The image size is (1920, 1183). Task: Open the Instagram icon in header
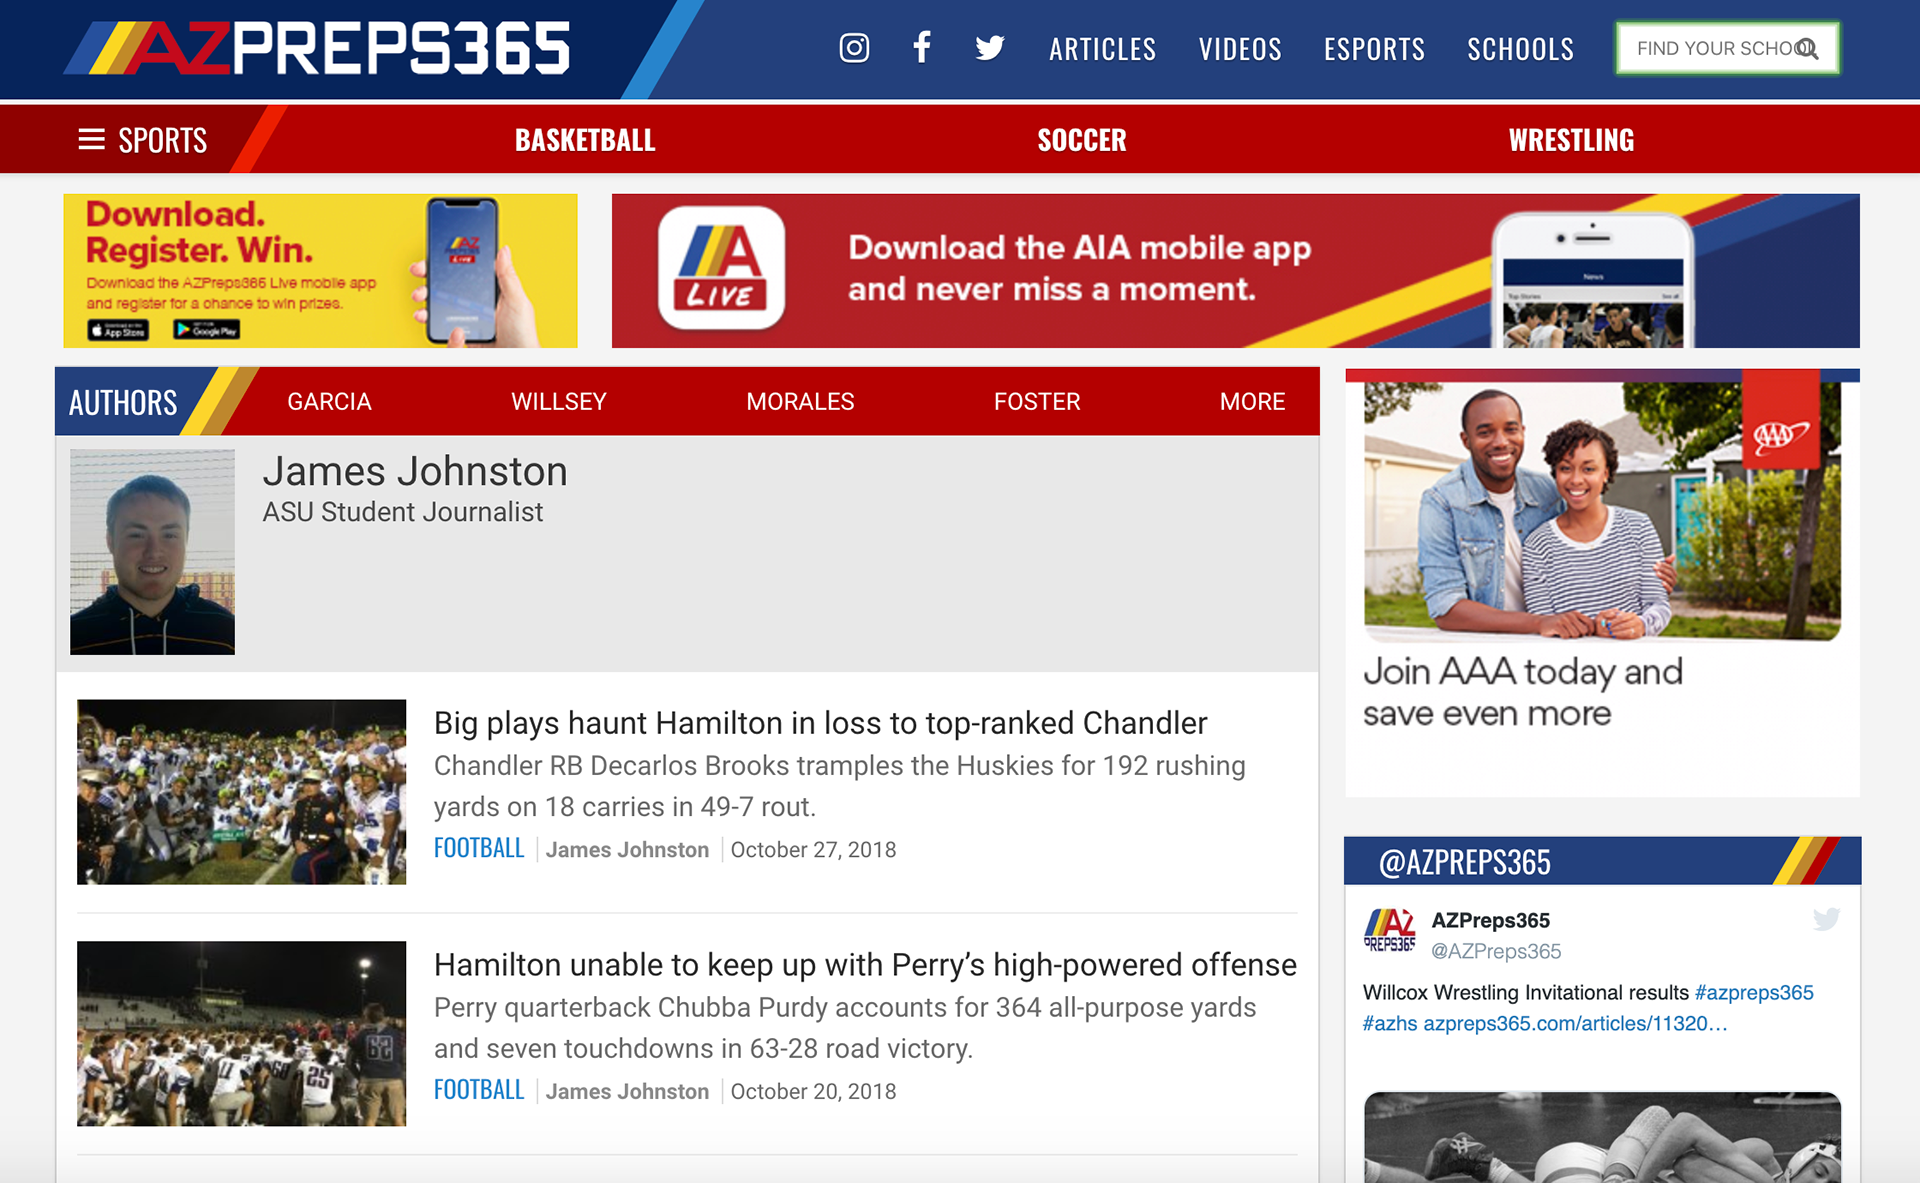click(854, 48)
